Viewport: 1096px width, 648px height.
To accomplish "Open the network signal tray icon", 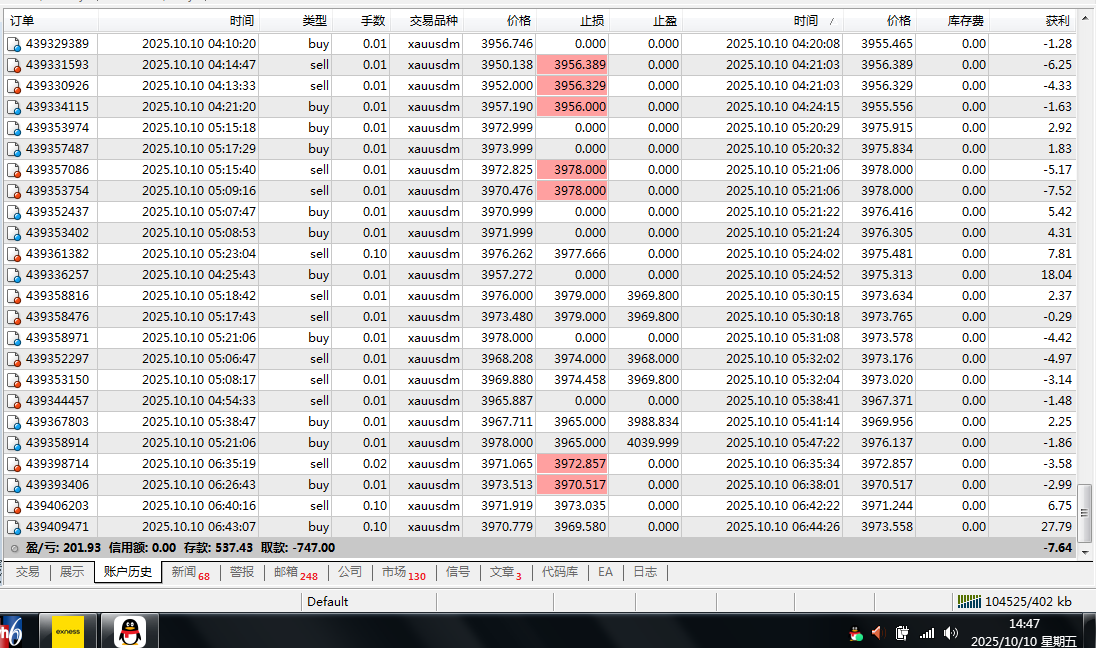I will point(927,633).
